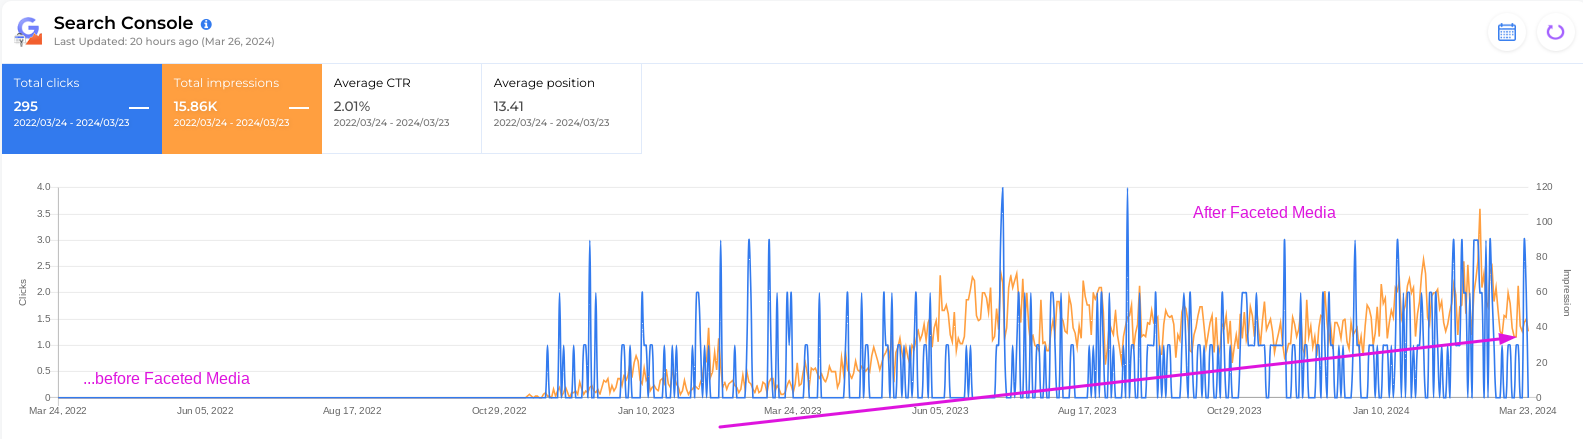Click the Oct 29, 2022 axis label
Viewport: 1583px width, 439px height.
point(499,411)
